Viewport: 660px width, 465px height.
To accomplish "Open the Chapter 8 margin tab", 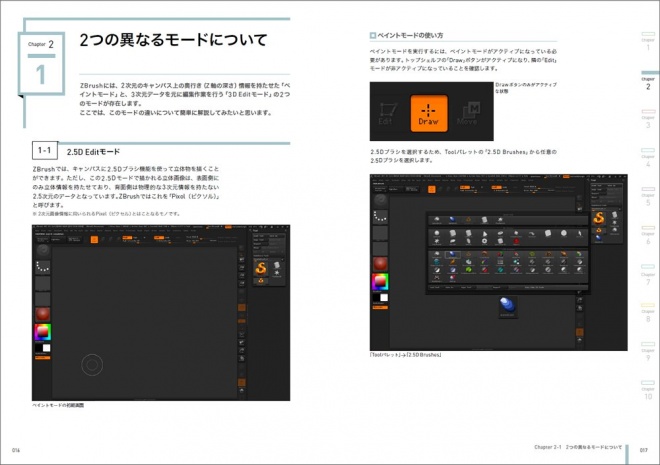I will 648,313.
